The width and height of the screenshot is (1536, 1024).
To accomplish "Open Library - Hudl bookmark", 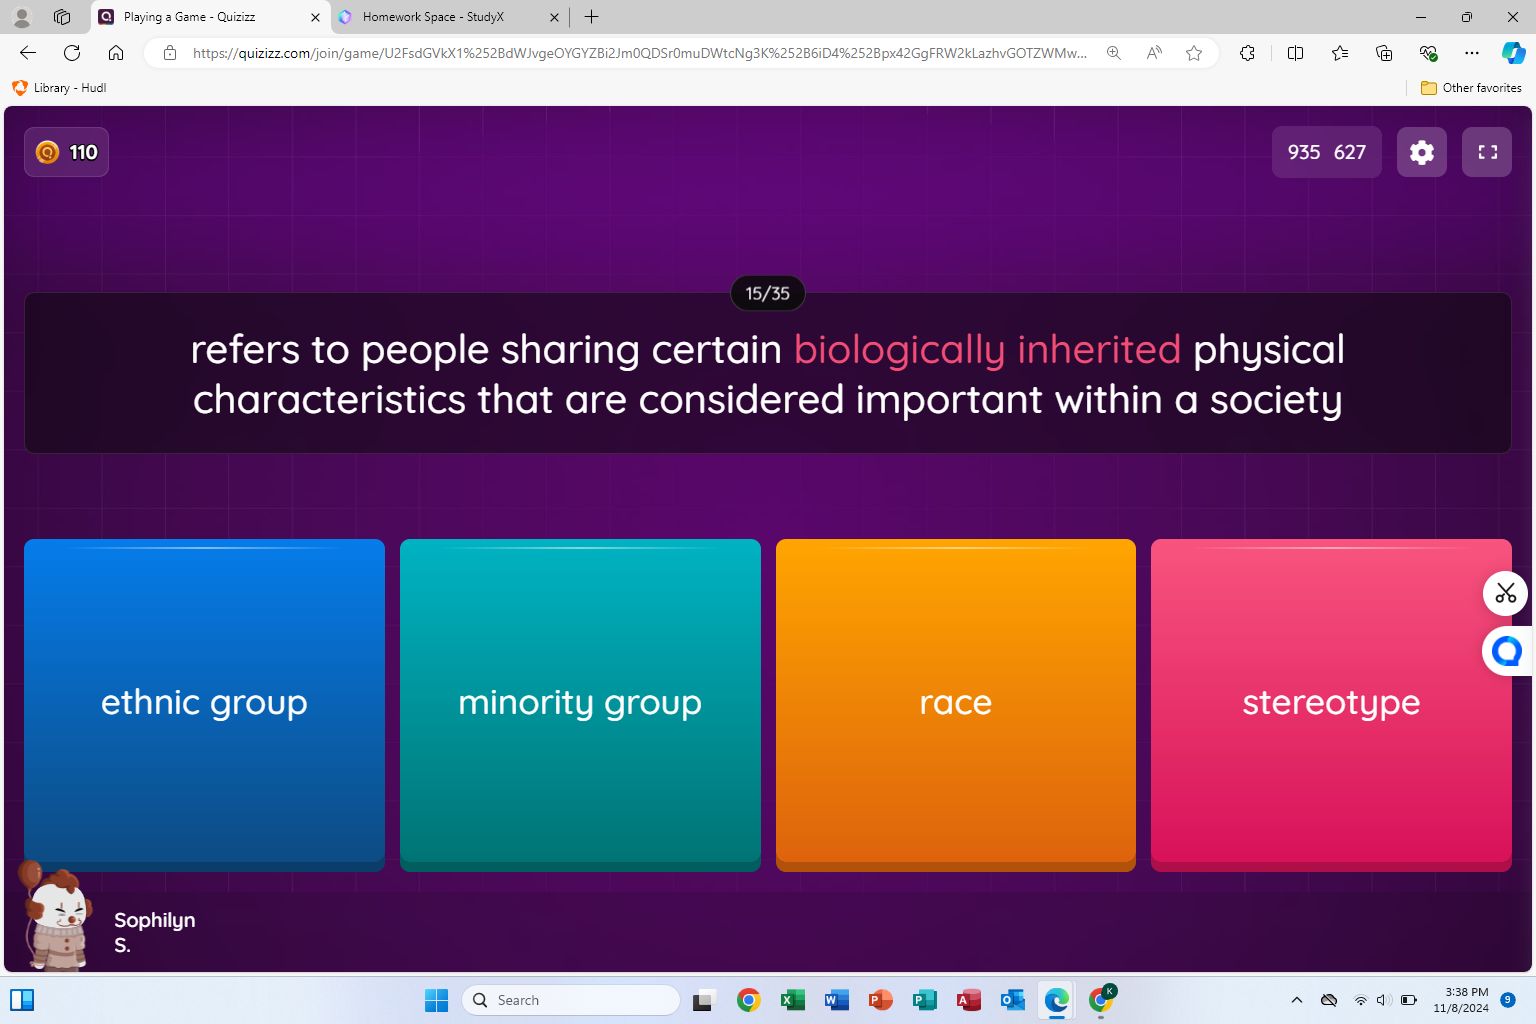I will (x=59, y=88).
